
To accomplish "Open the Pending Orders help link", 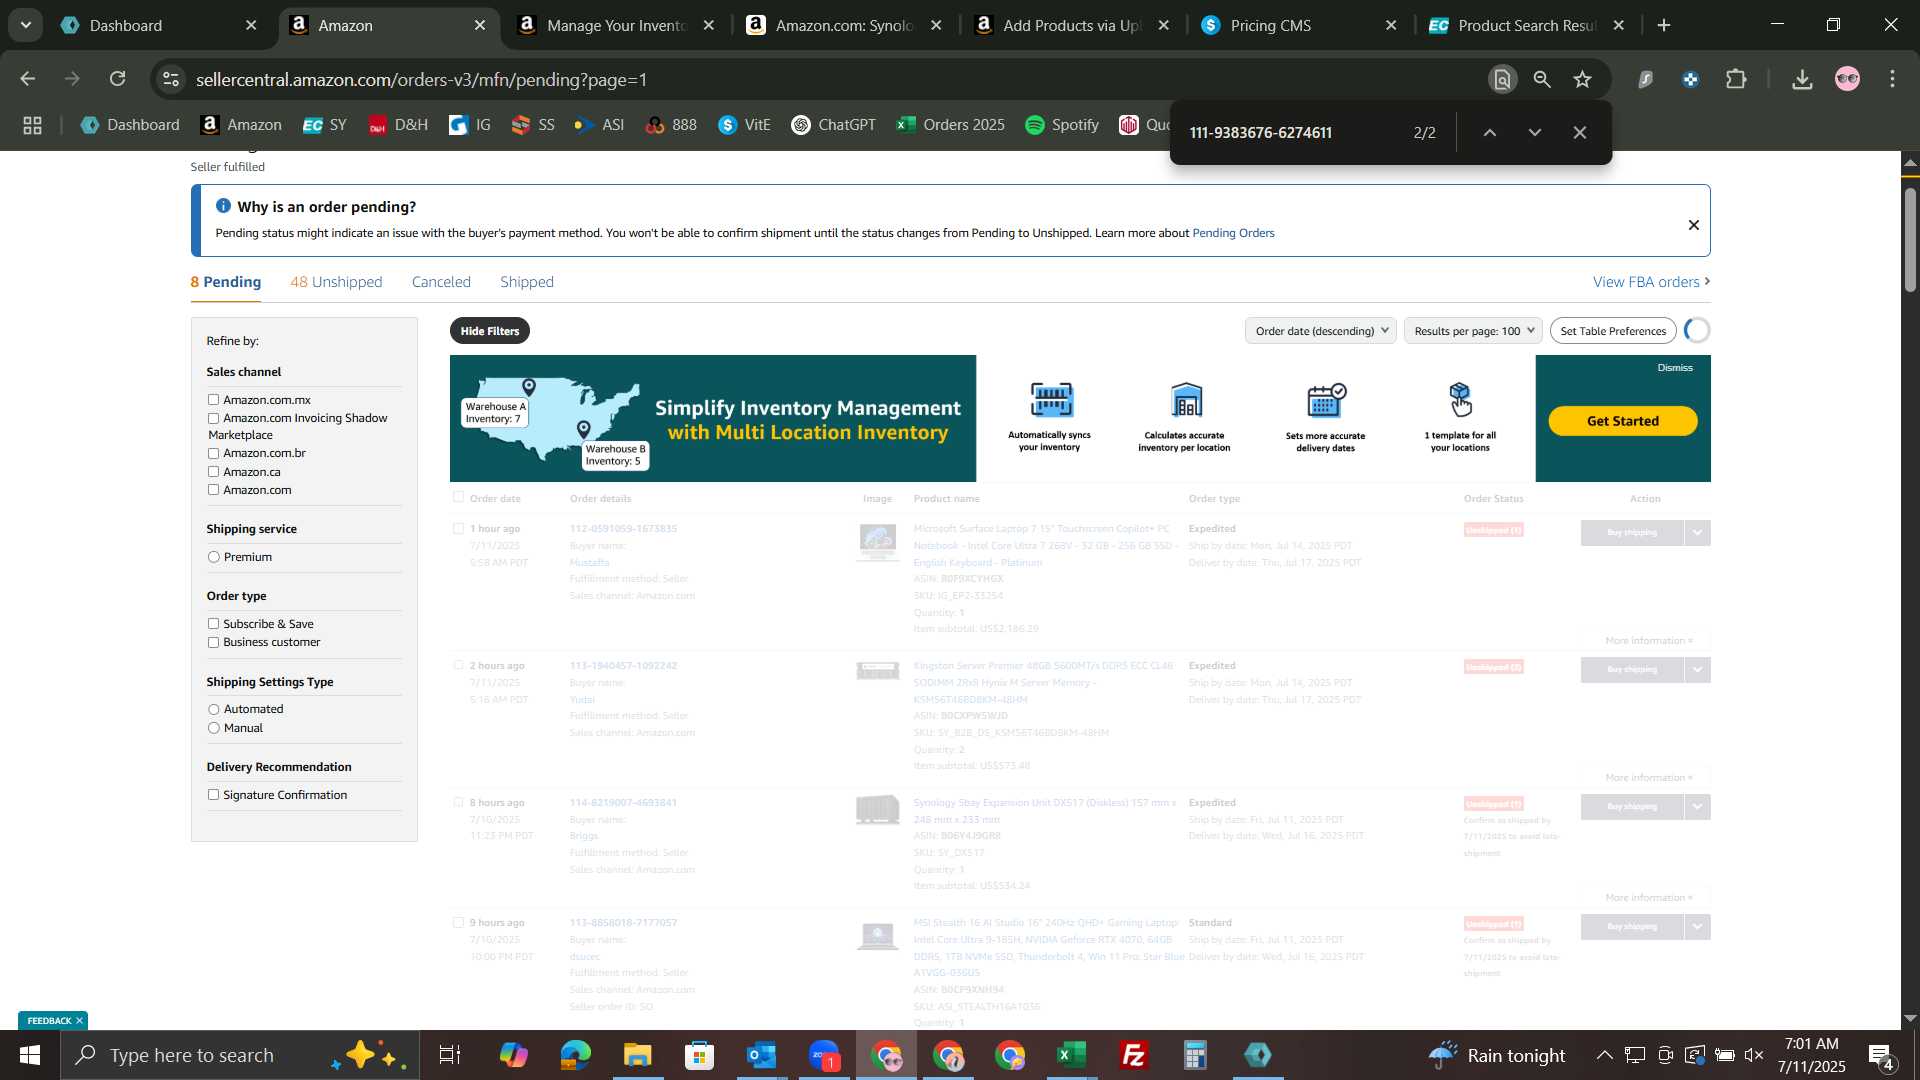I will pyautogui.click(x=1233, y=233).
